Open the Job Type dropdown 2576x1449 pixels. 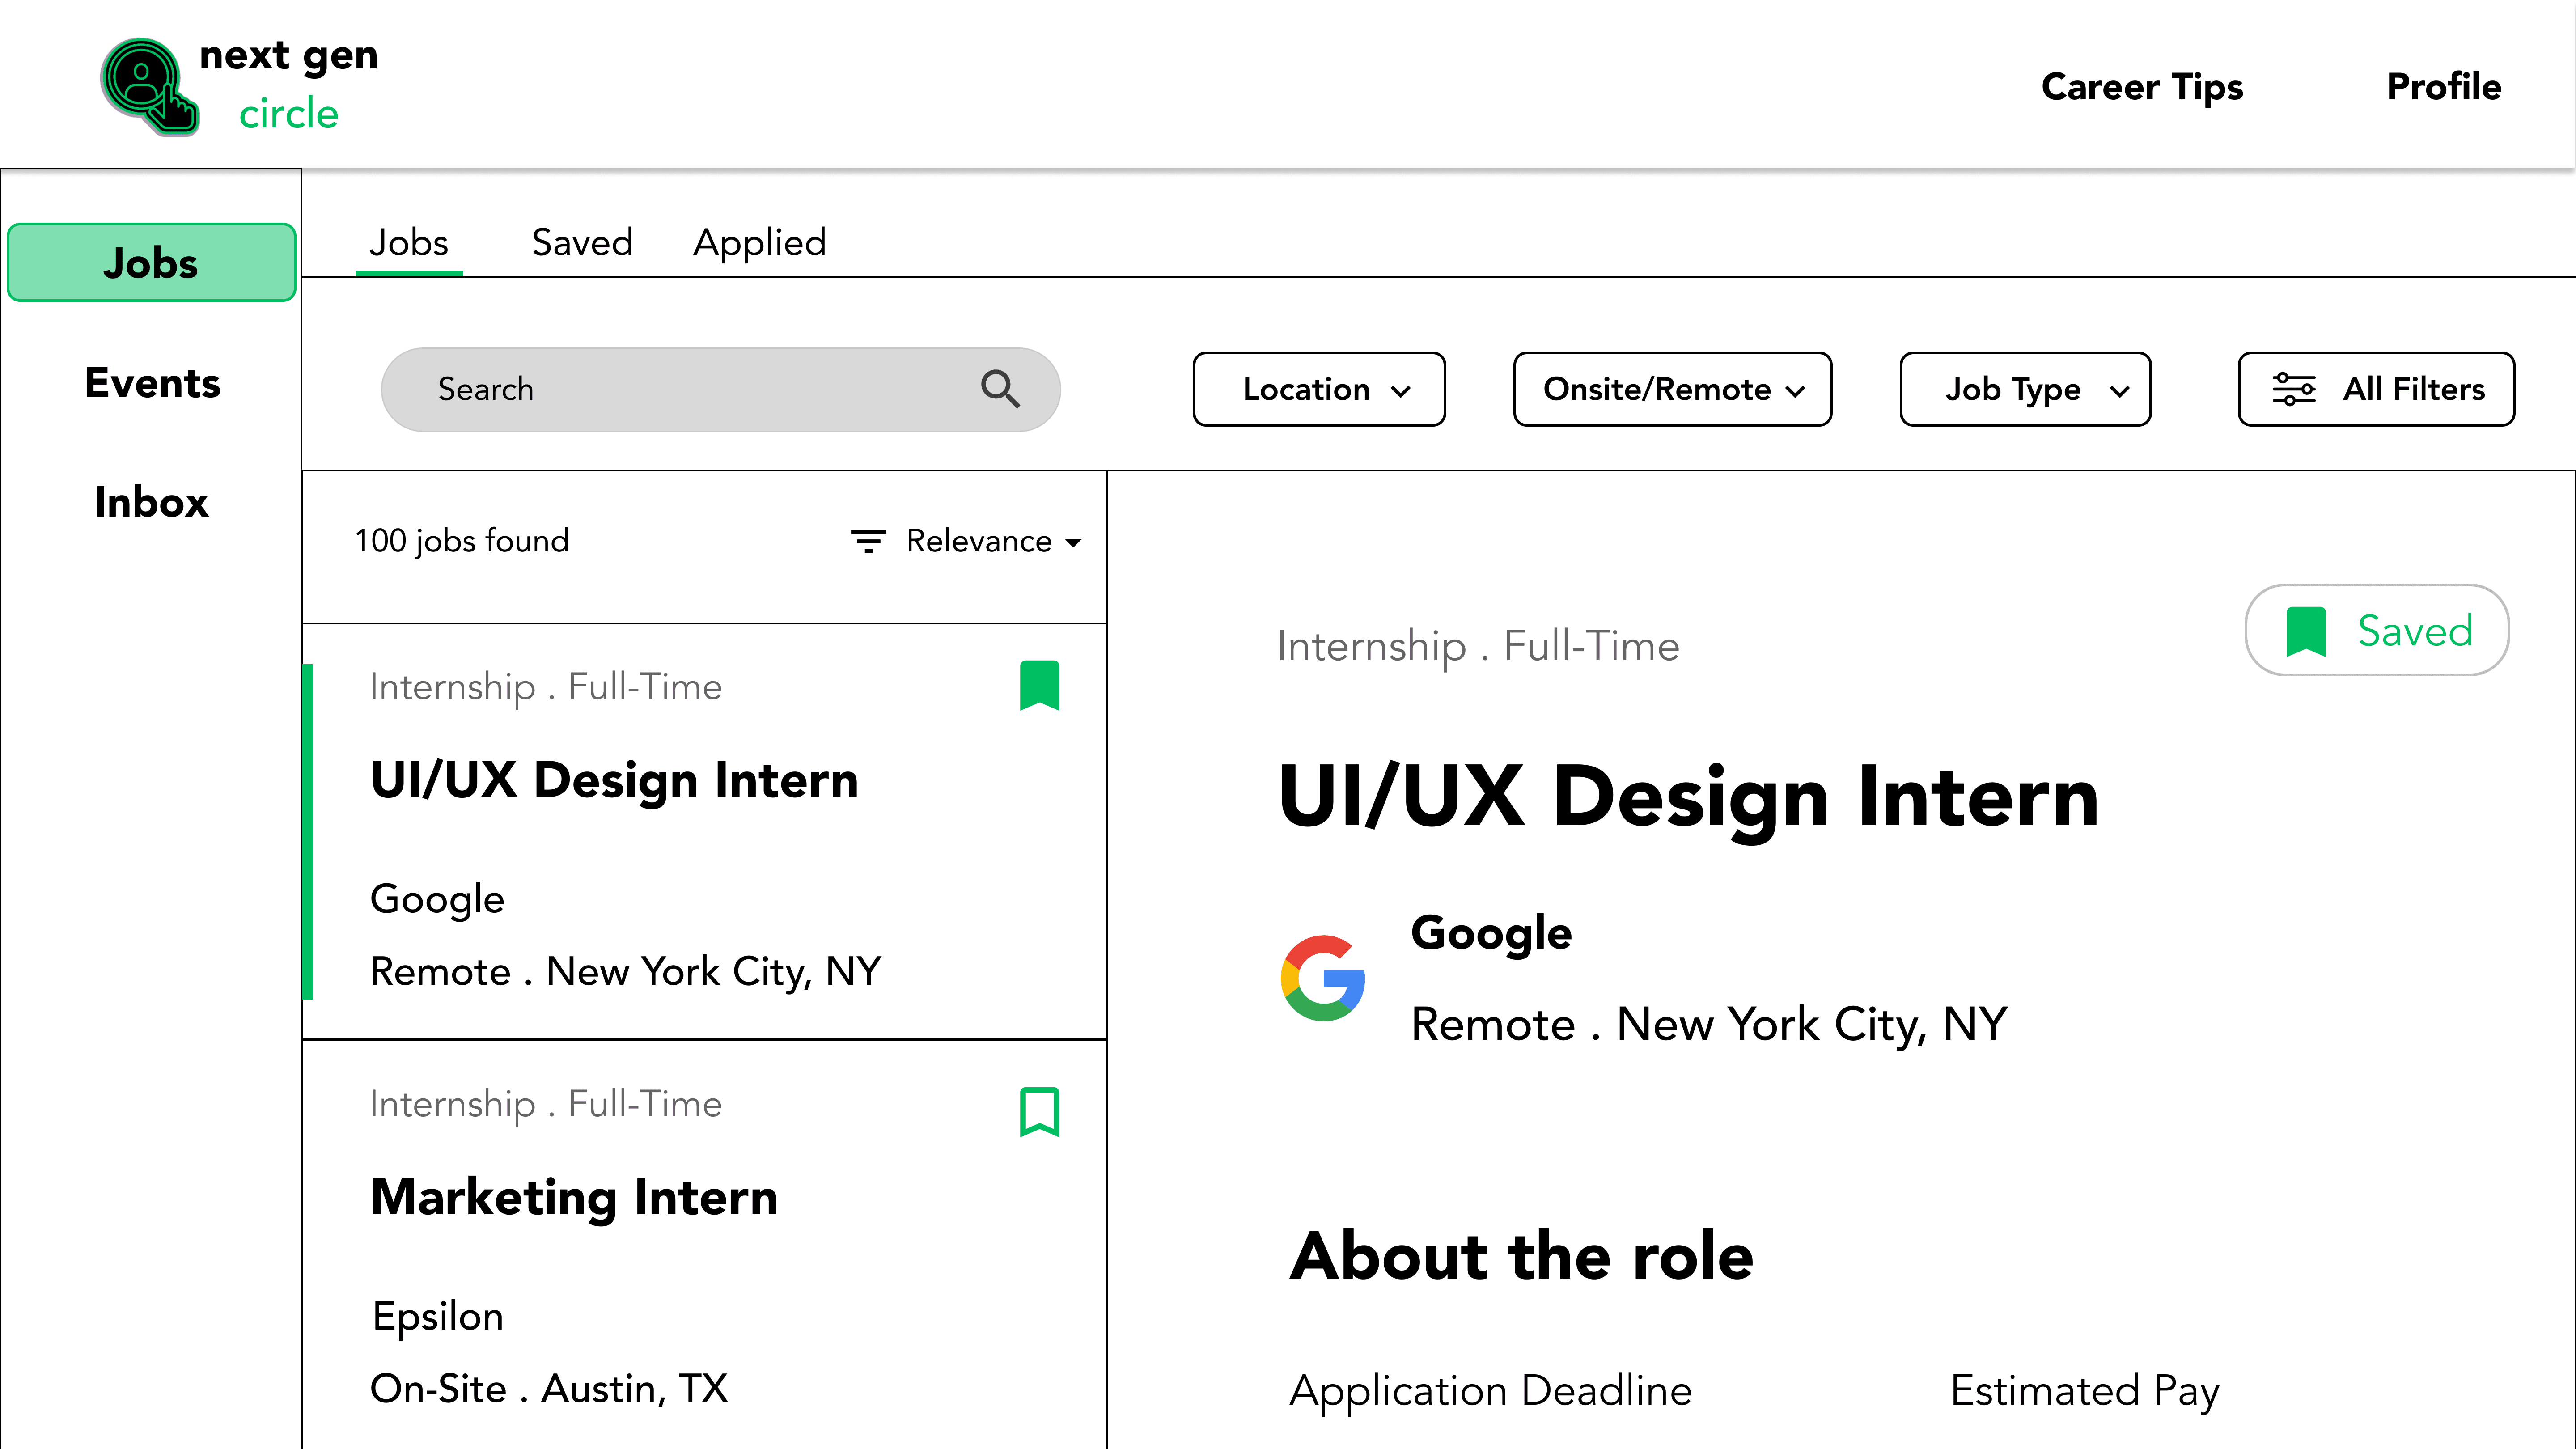[x=2025, y=389]
